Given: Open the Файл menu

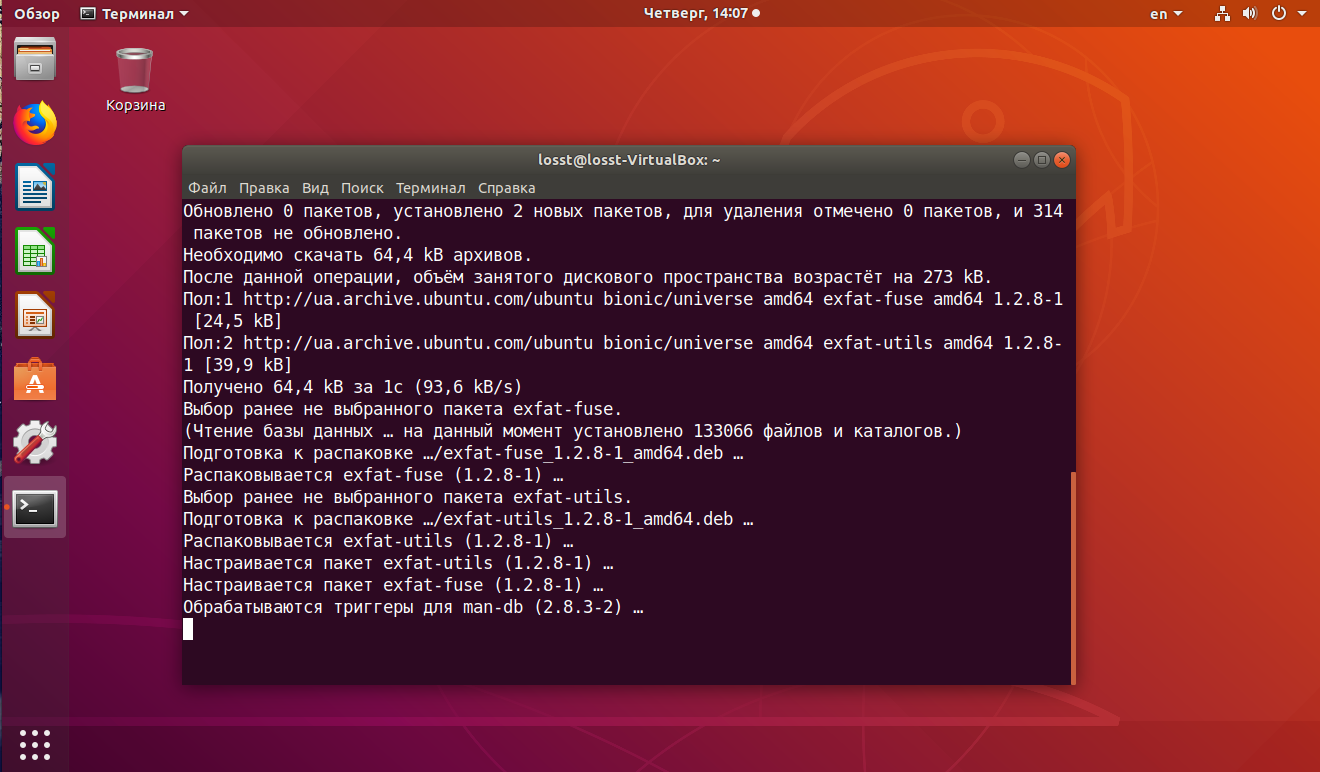Looking at the screenshot, I should coord(207,188).
